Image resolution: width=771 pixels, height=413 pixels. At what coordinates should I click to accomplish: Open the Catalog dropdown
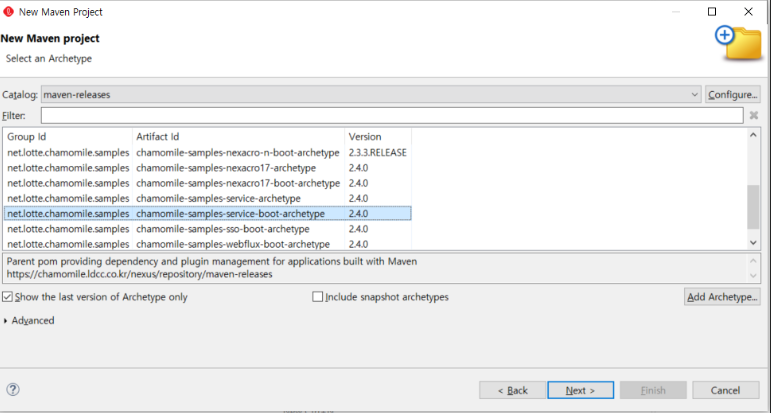(694, 94)
